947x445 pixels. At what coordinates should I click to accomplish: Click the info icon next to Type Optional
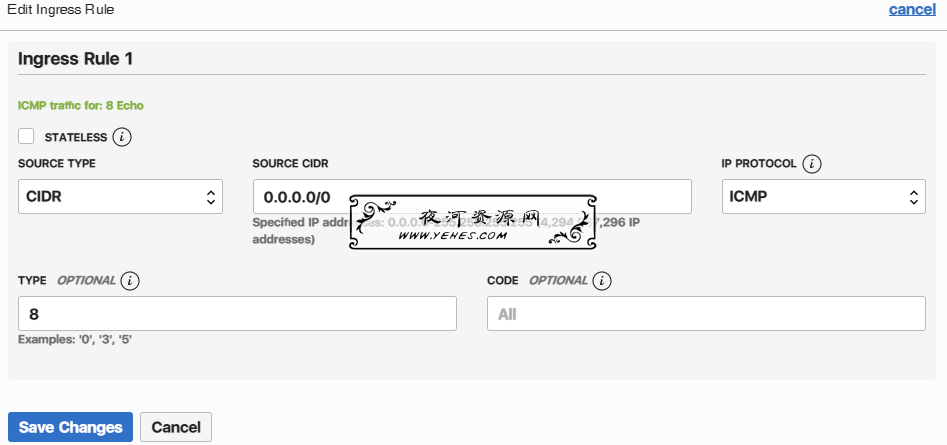click(129, 281)
